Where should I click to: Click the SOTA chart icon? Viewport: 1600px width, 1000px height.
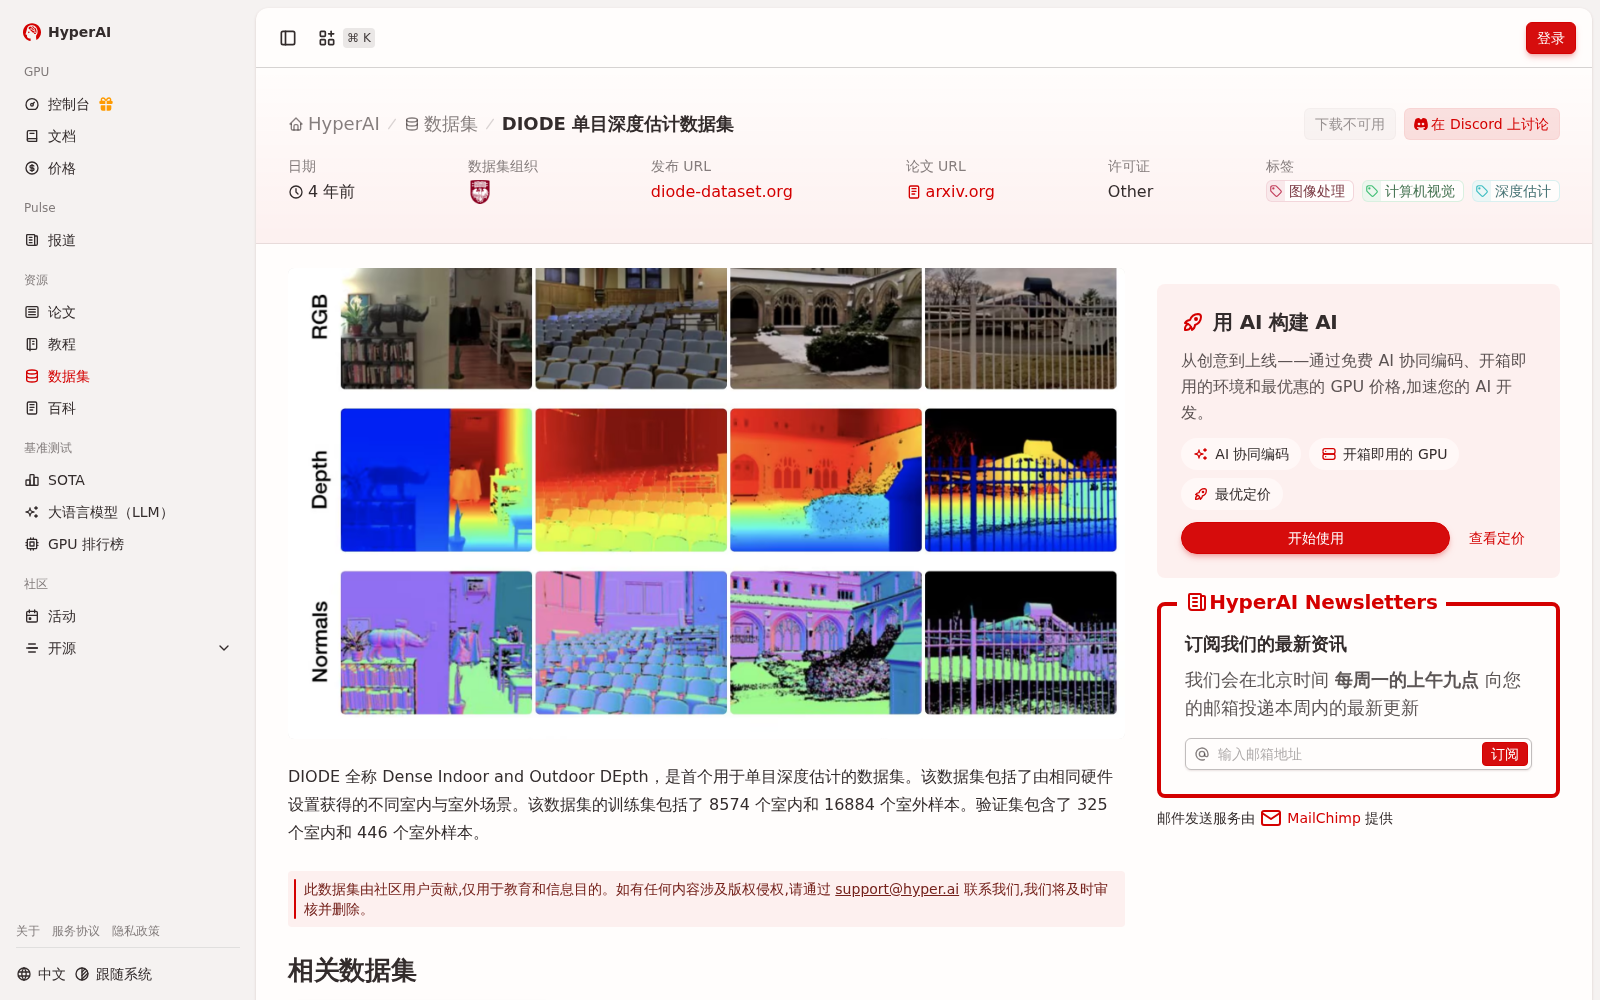32,480
